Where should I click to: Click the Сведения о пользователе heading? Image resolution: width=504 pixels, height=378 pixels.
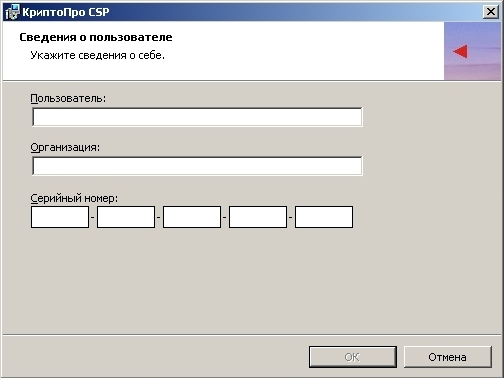pyautogui.click(x=96, y=37)
